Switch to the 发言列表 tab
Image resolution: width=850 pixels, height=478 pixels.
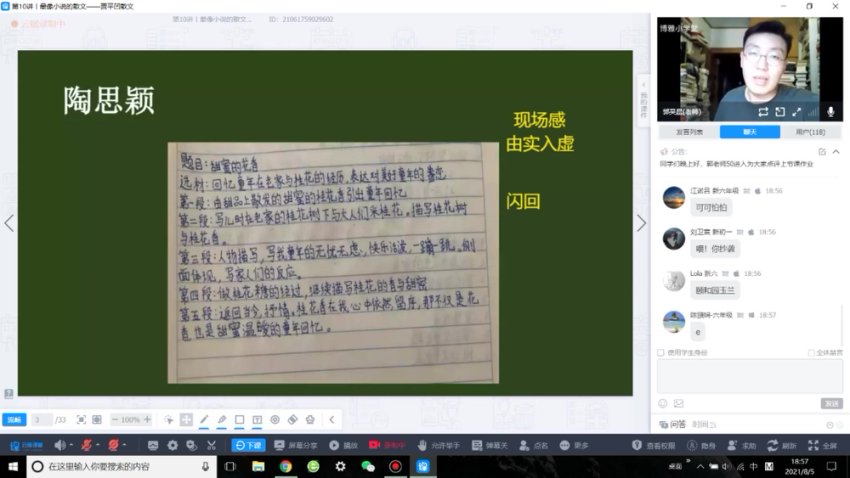[688, 131]
